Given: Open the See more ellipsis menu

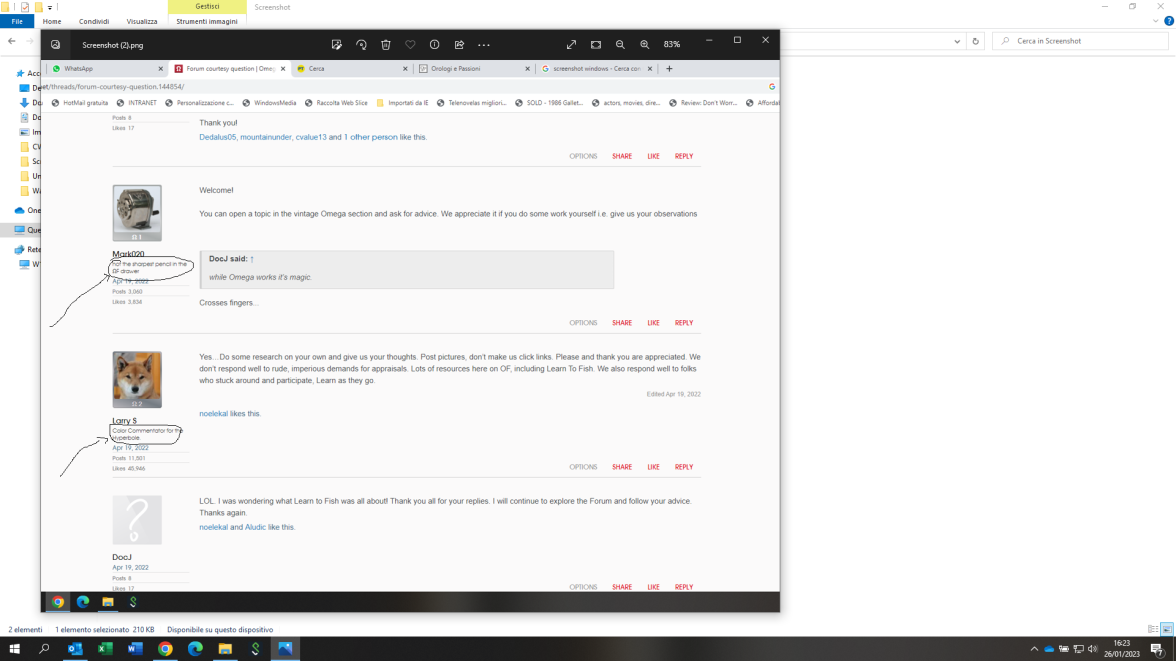Looking at the screenshot, I should 484,44.
